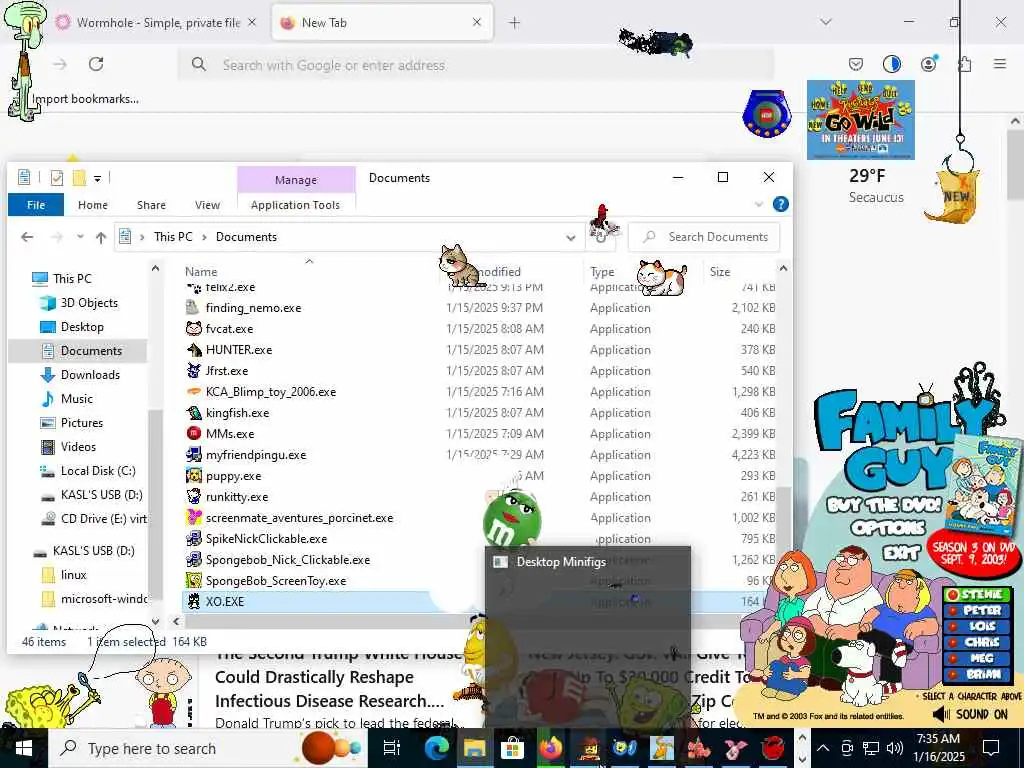
Task: Open Pictures in navigation pane
Action: 82,423
